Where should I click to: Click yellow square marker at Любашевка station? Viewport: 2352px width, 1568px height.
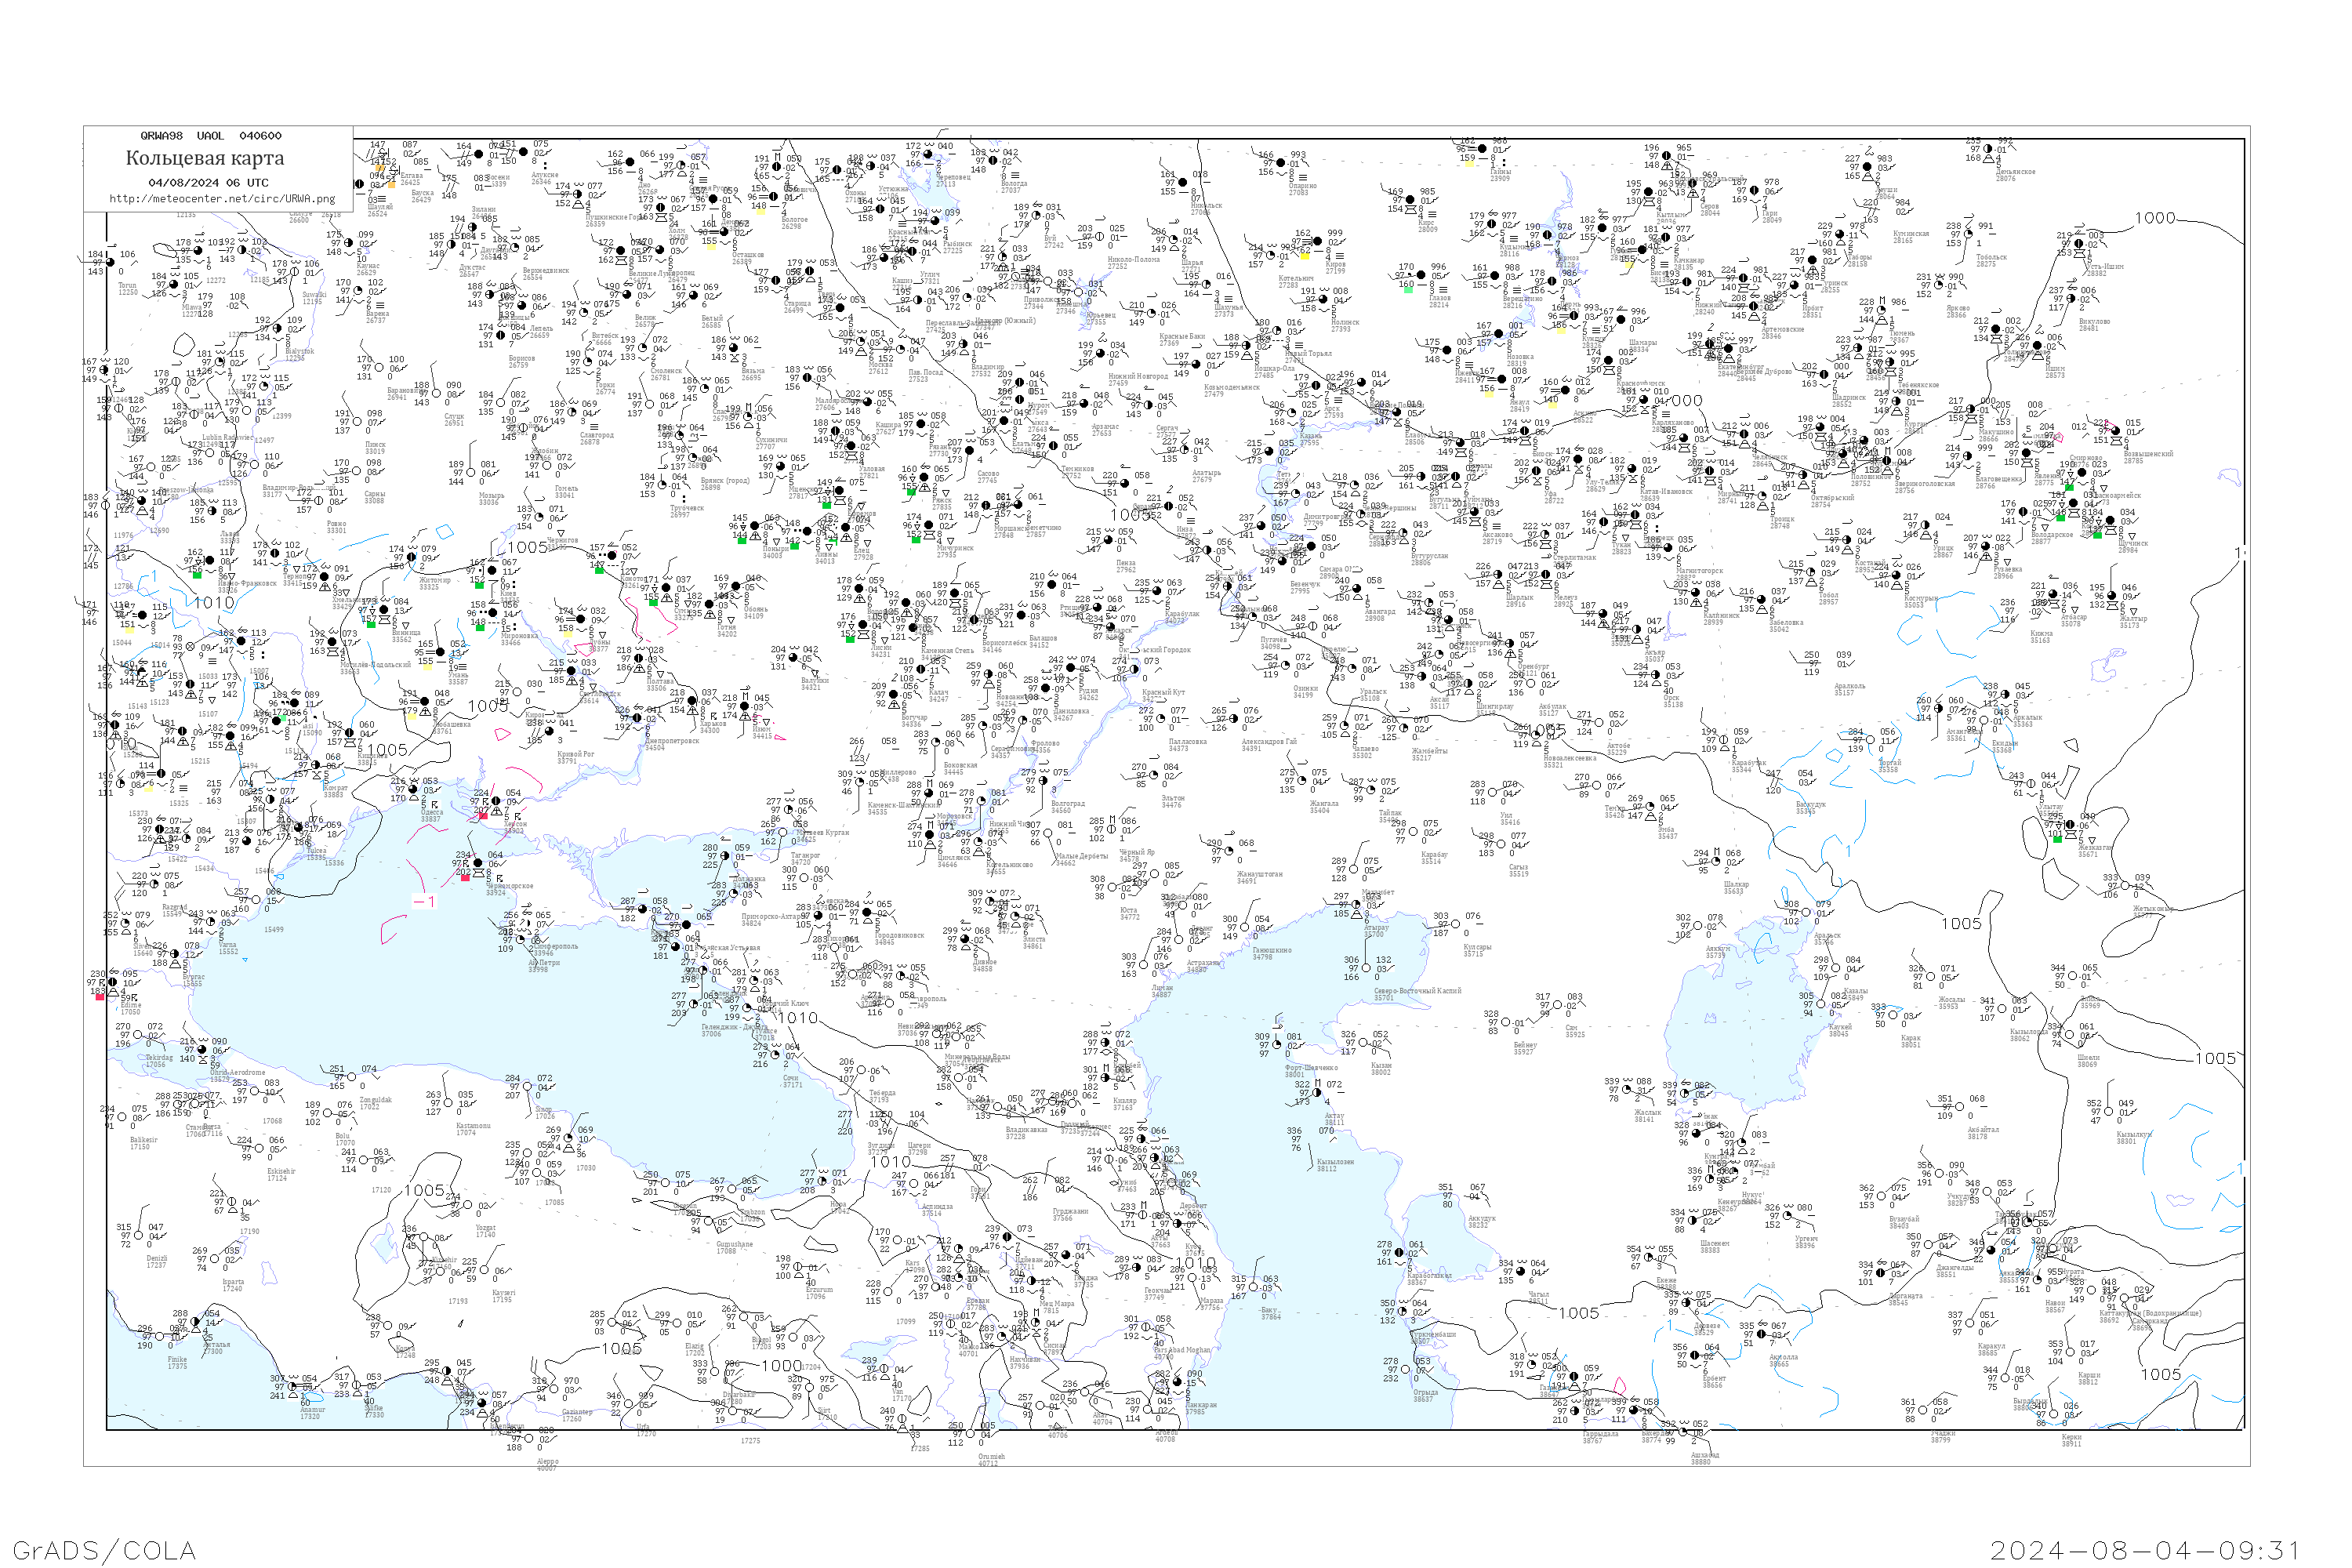pyautogui.click(x=411, y=717)
